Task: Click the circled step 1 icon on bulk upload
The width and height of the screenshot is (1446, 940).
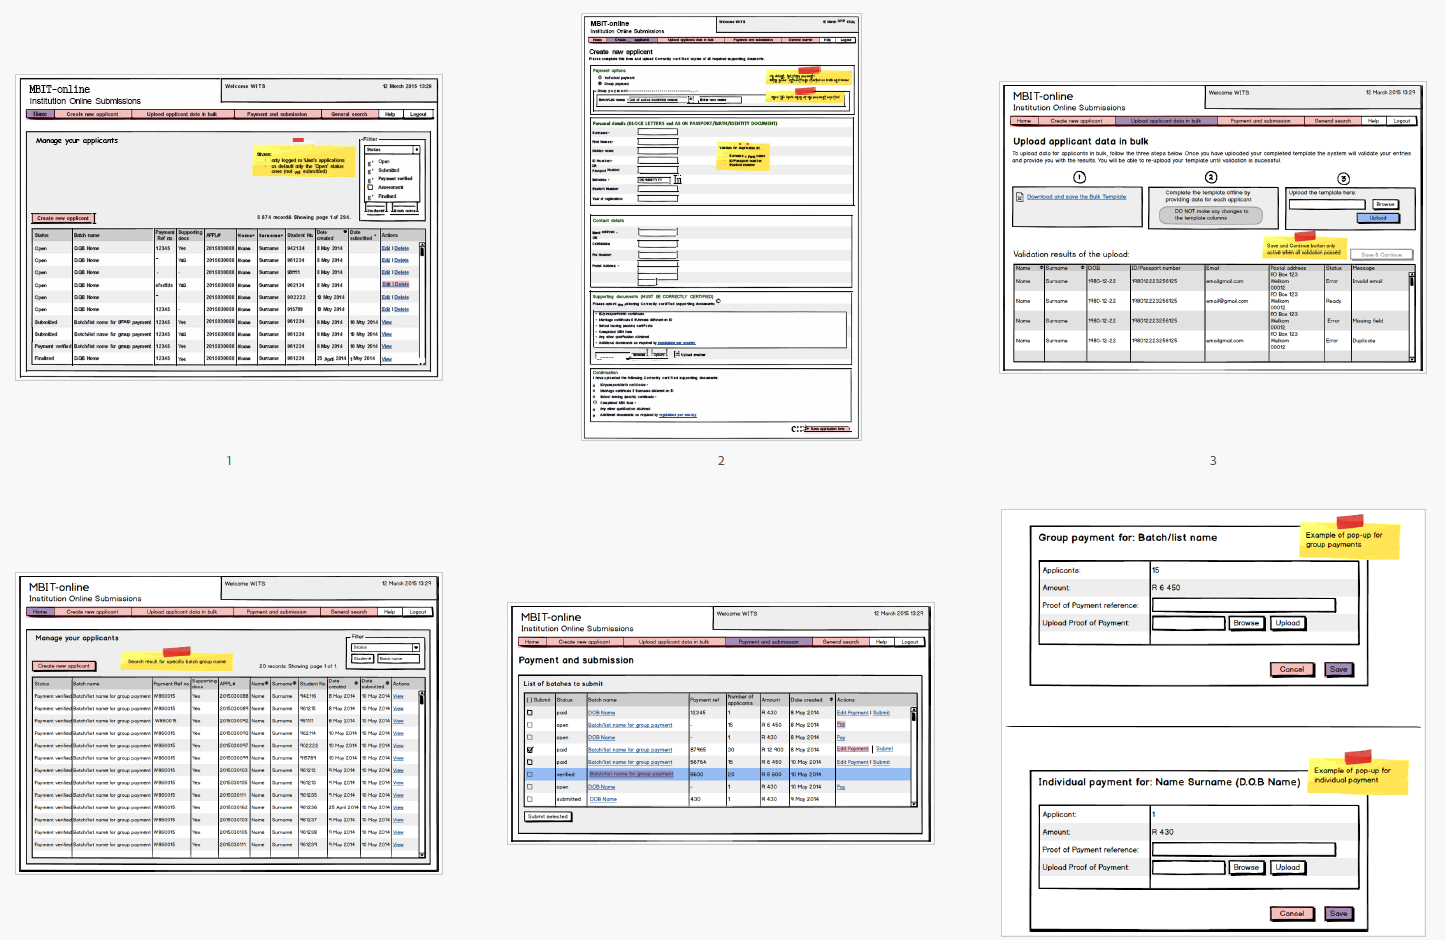Action: 1079,176
